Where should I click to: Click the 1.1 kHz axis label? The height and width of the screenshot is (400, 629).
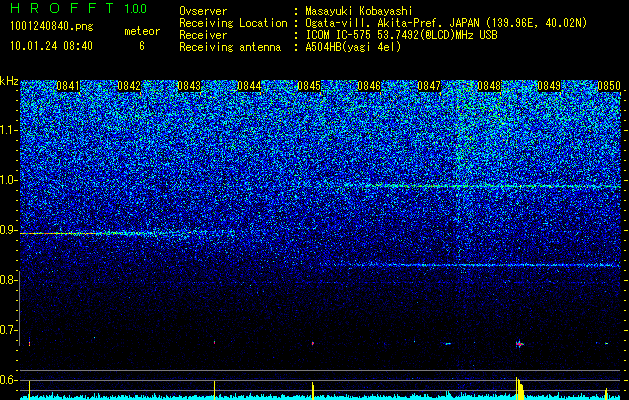pos(9,130)
